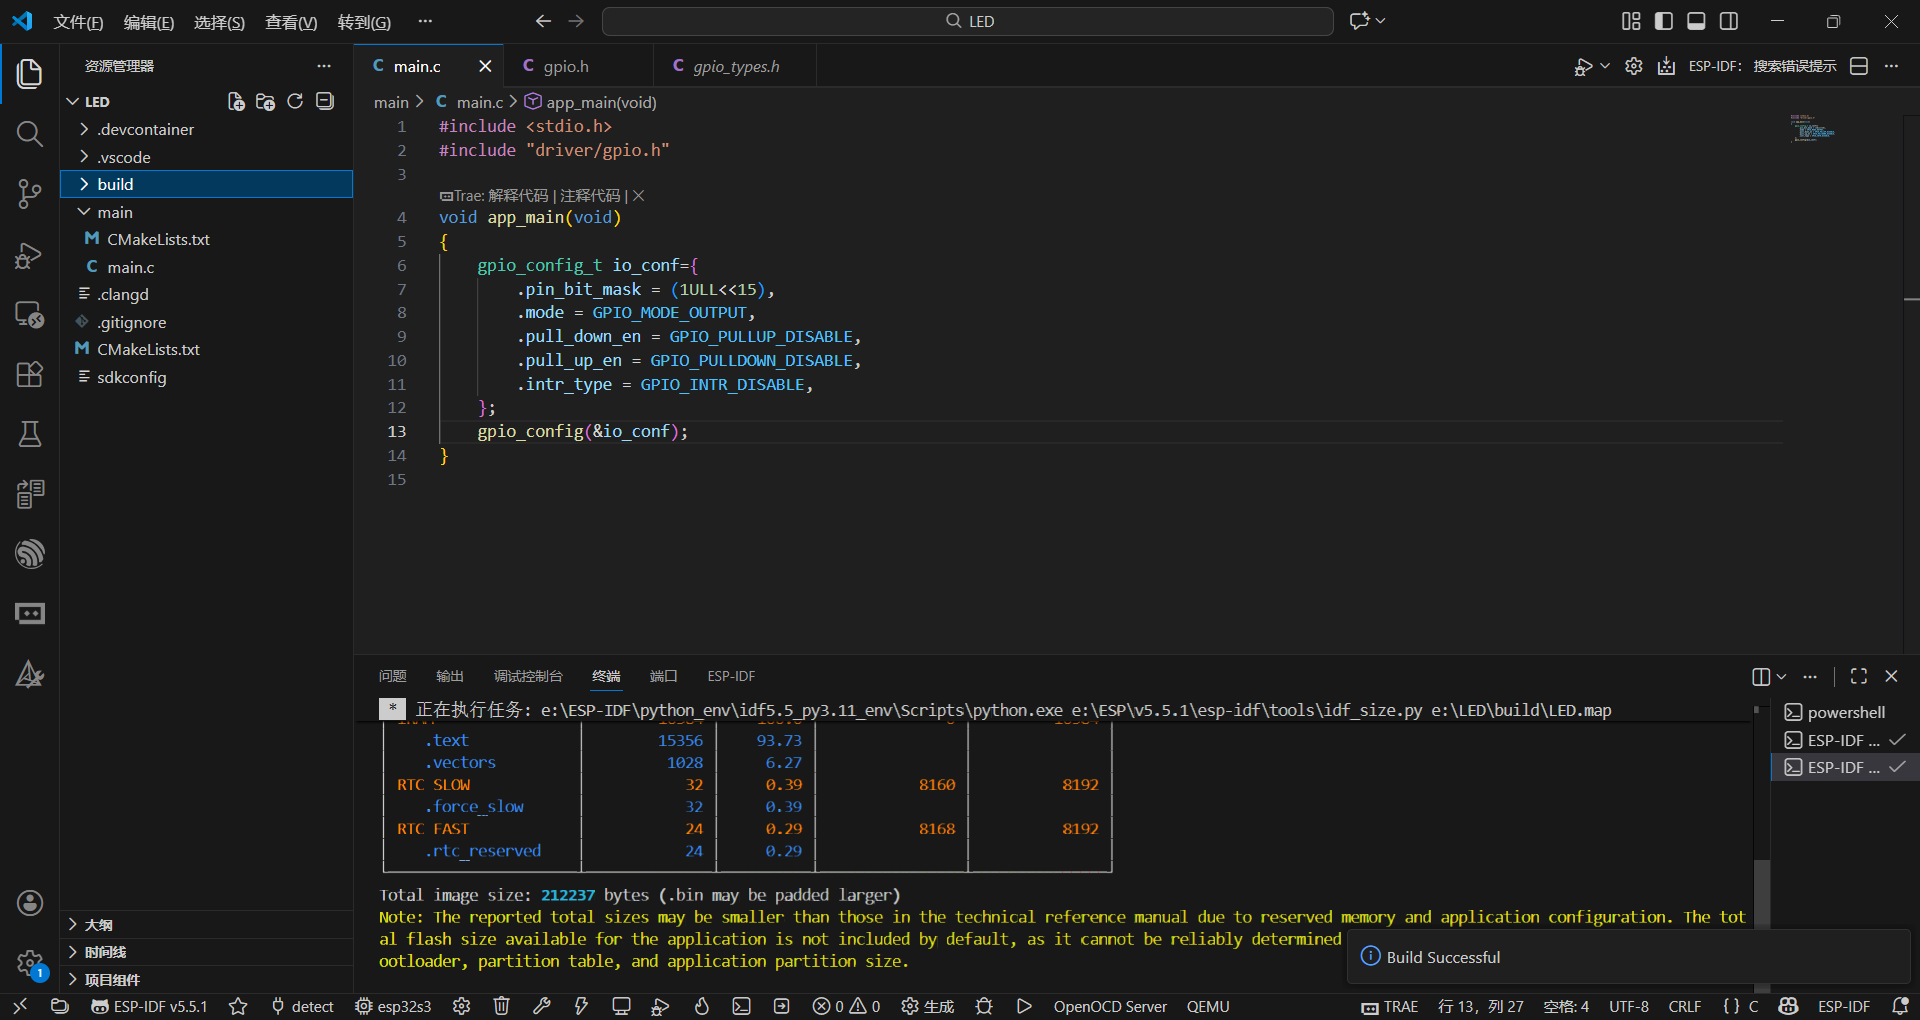Open the ESP-IDF Espressif activity icon
The width and height of the screenshot is (1920, 1020).
(x=30, y=553)
